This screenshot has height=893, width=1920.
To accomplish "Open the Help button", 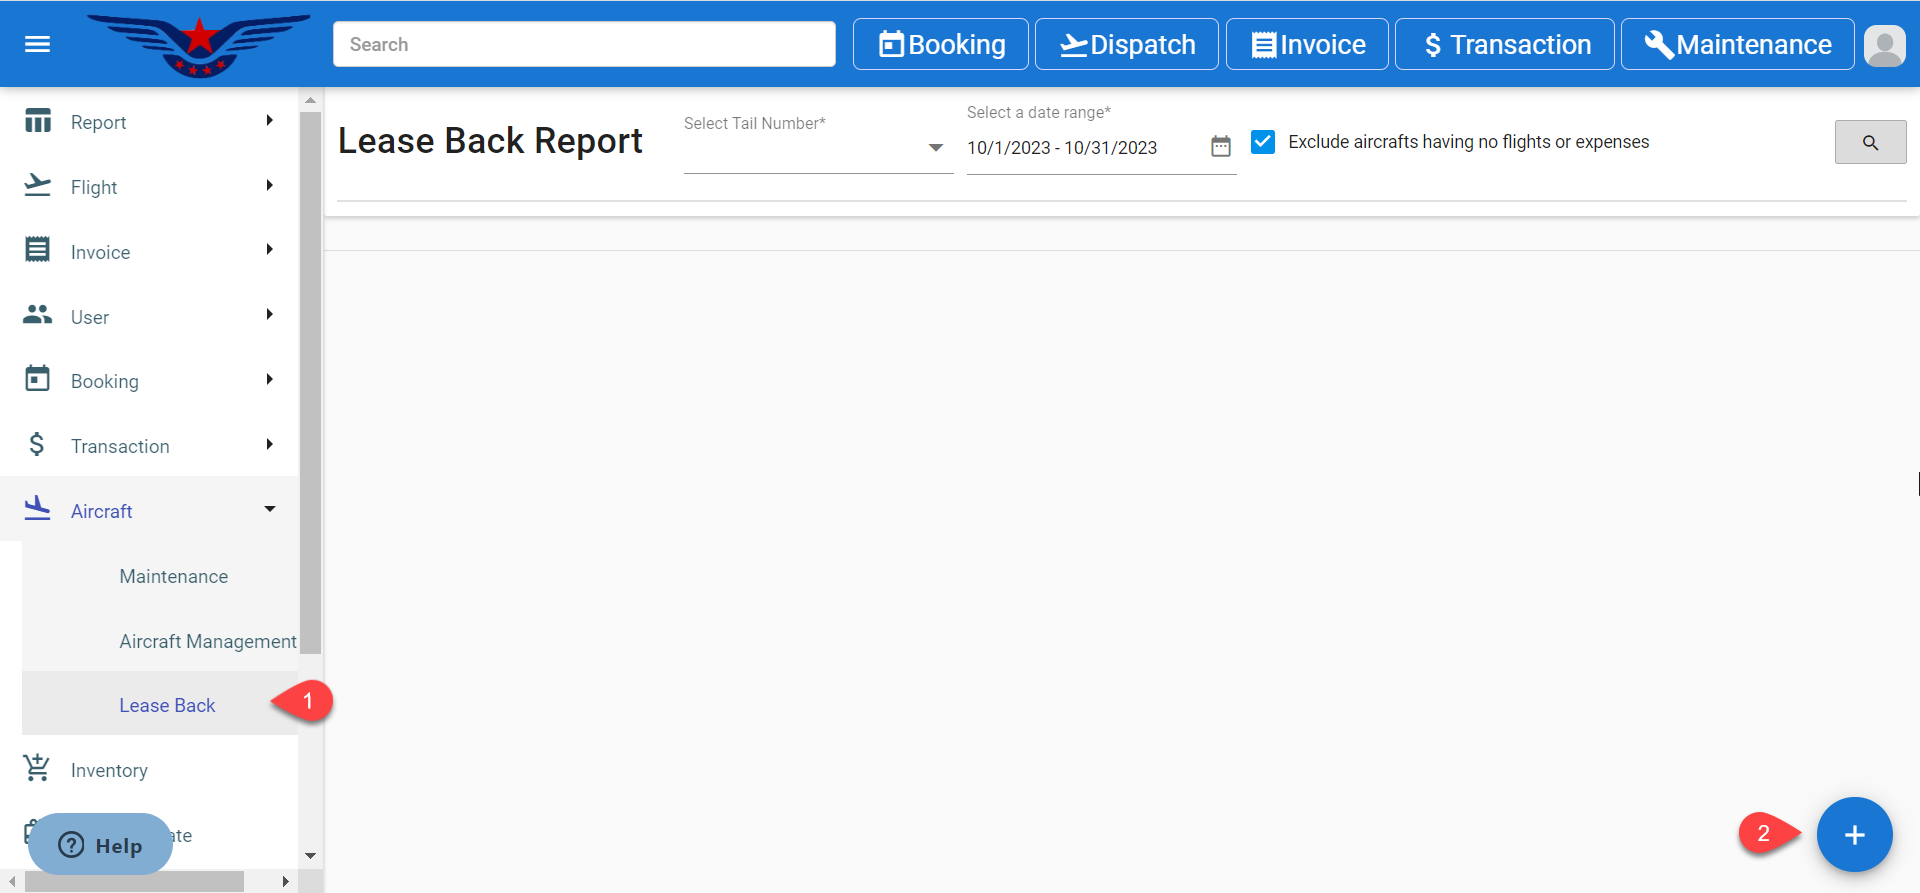I will pos(100,845).
